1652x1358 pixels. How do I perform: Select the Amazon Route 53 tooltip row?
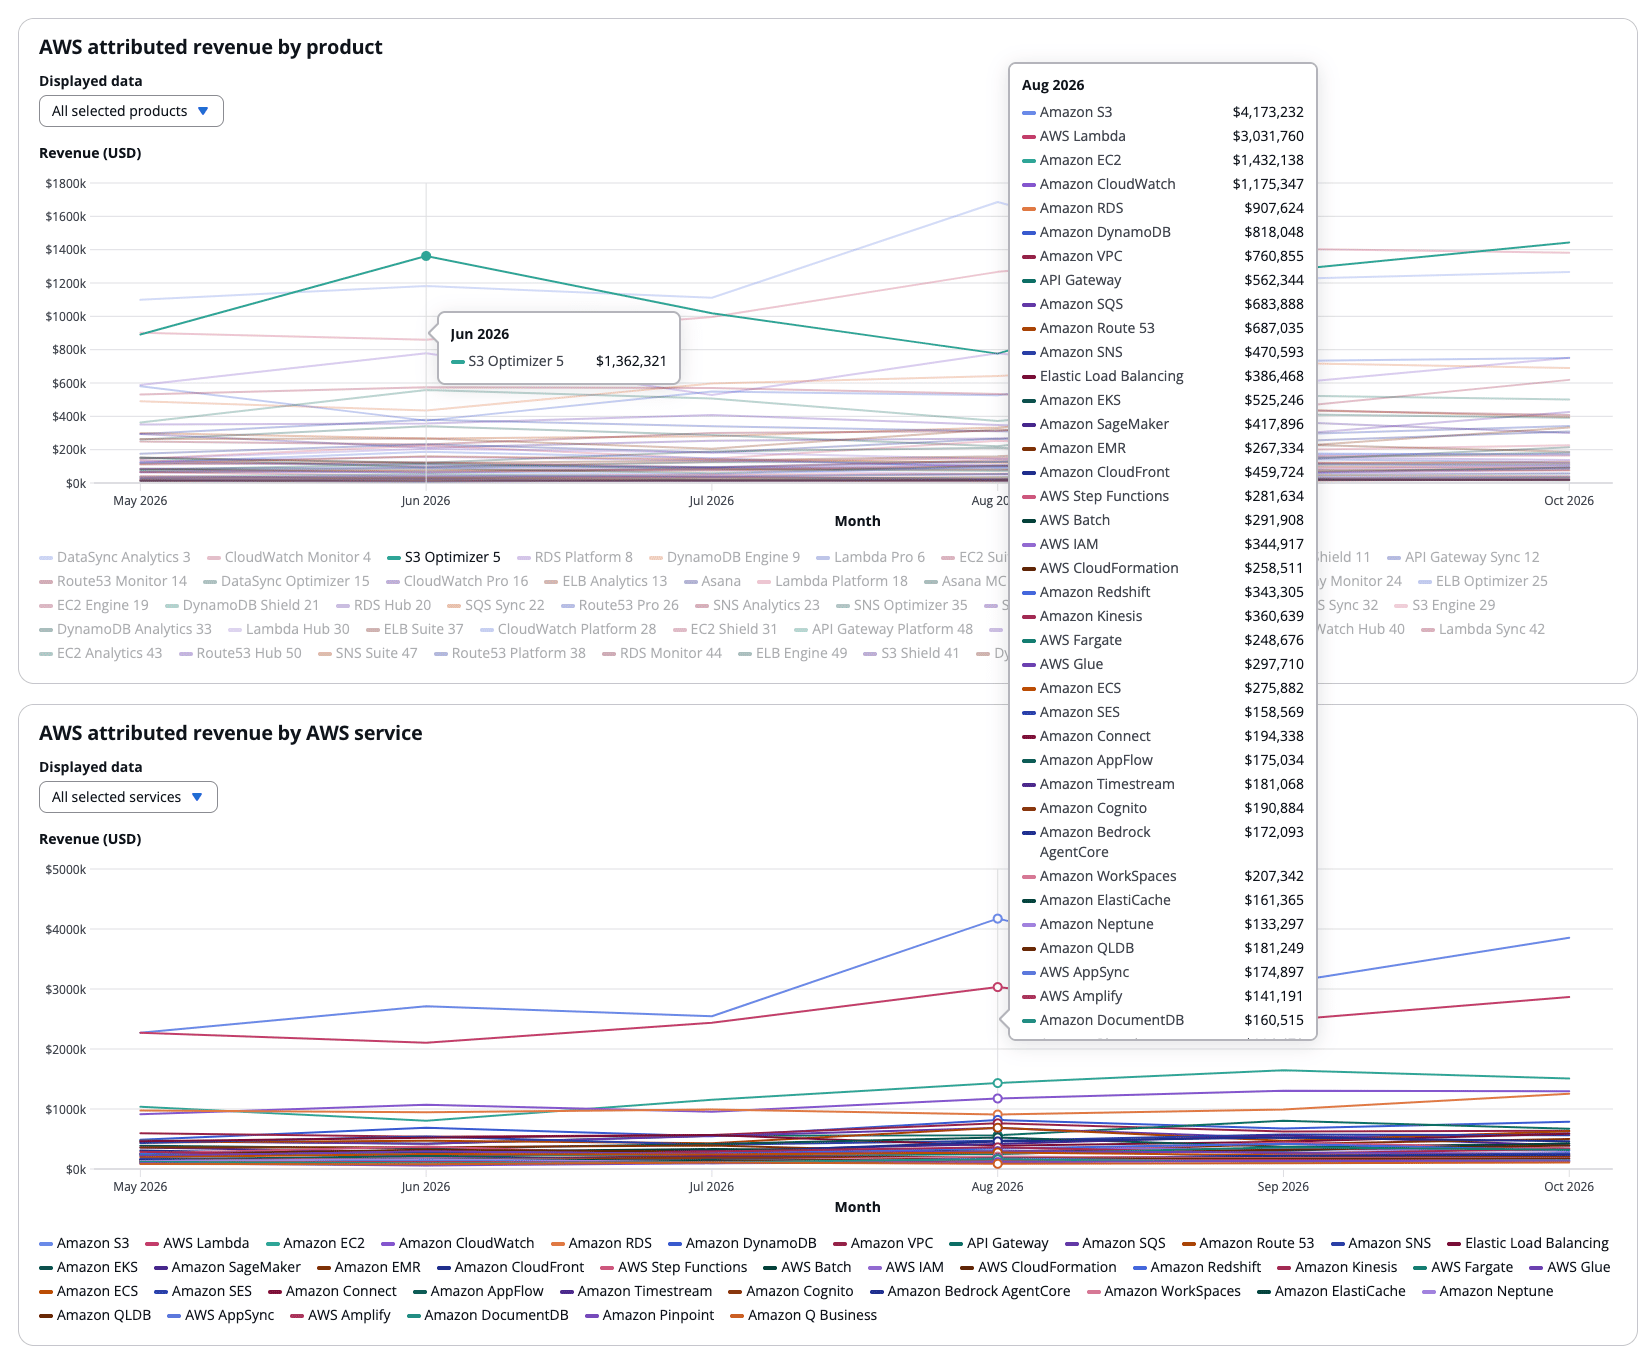pos(1162,328)
